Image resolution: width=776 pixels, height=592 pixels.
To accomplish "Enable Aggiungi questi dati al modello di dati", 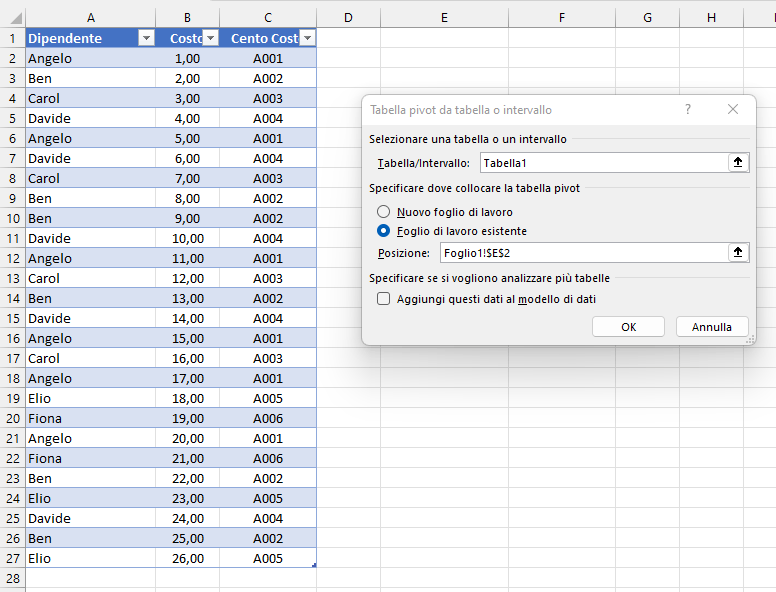I will tap(384, 299).
